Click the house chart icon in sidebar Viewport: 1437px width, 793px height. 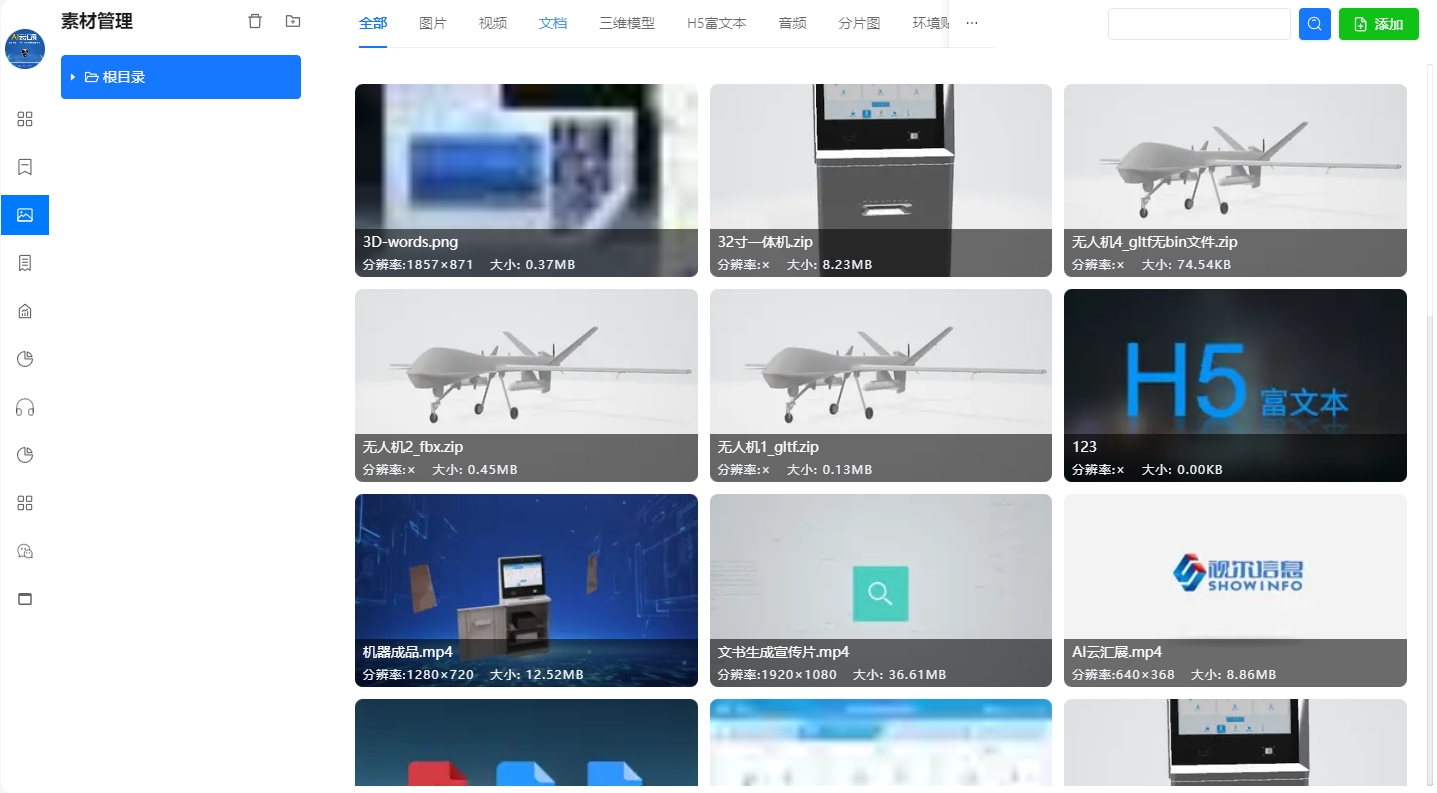click(x=25, y=311)
